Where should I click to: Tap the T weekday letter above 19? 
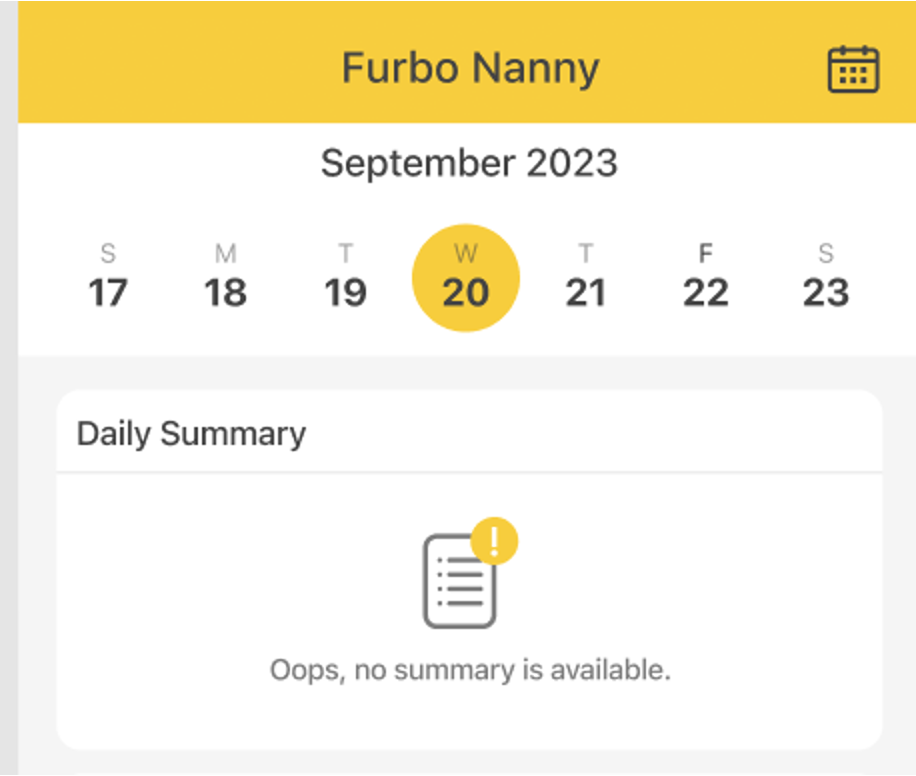click(345, 254)
